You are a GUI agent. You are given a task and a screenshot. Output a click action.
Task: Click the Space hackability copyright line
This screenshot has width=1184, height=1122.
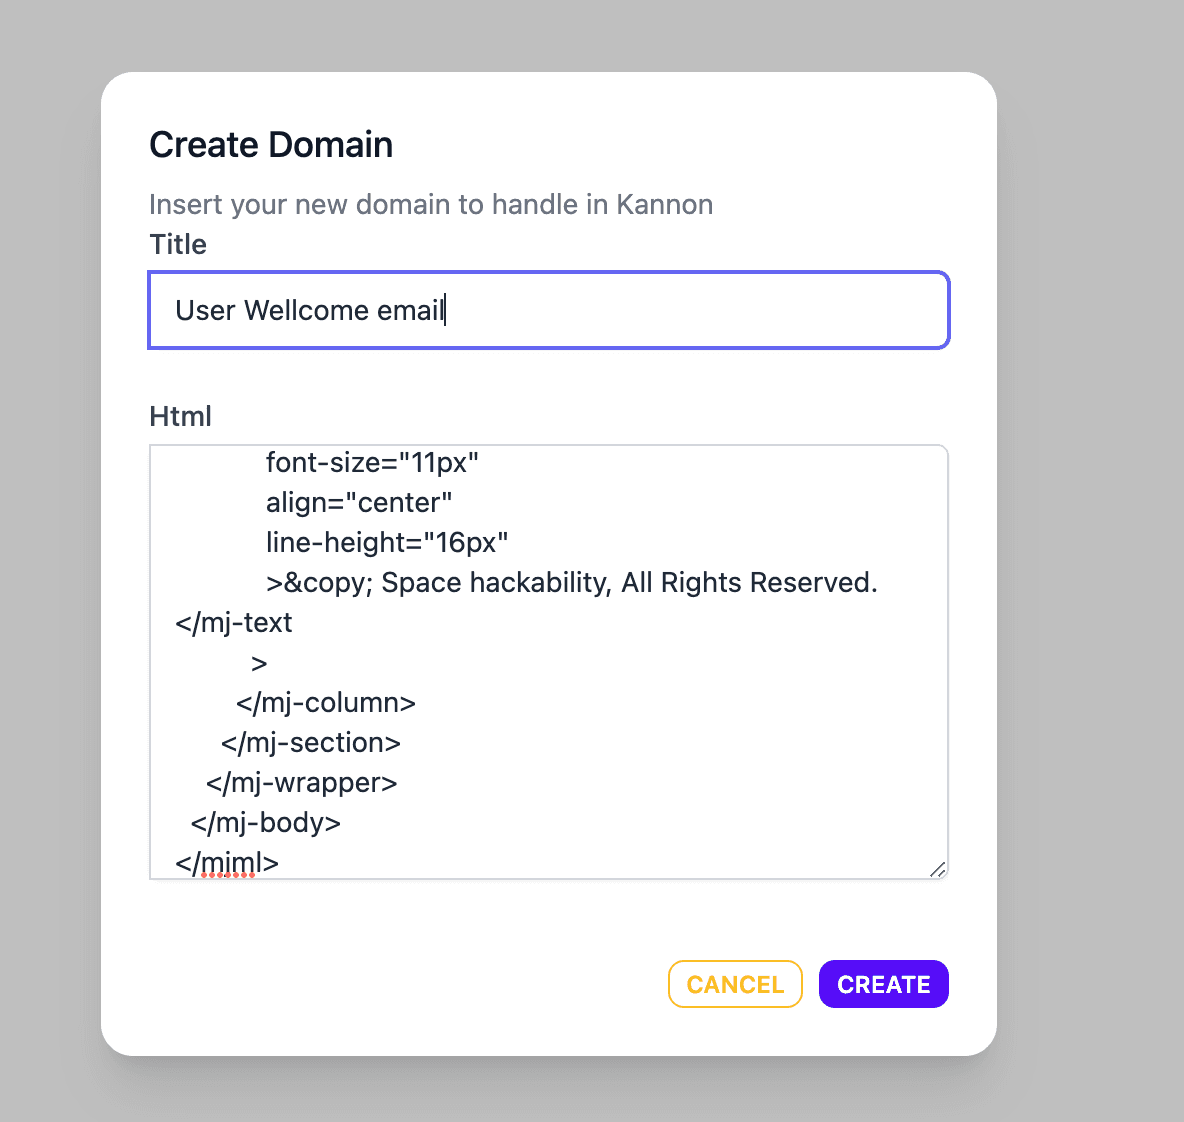point(572,583)
